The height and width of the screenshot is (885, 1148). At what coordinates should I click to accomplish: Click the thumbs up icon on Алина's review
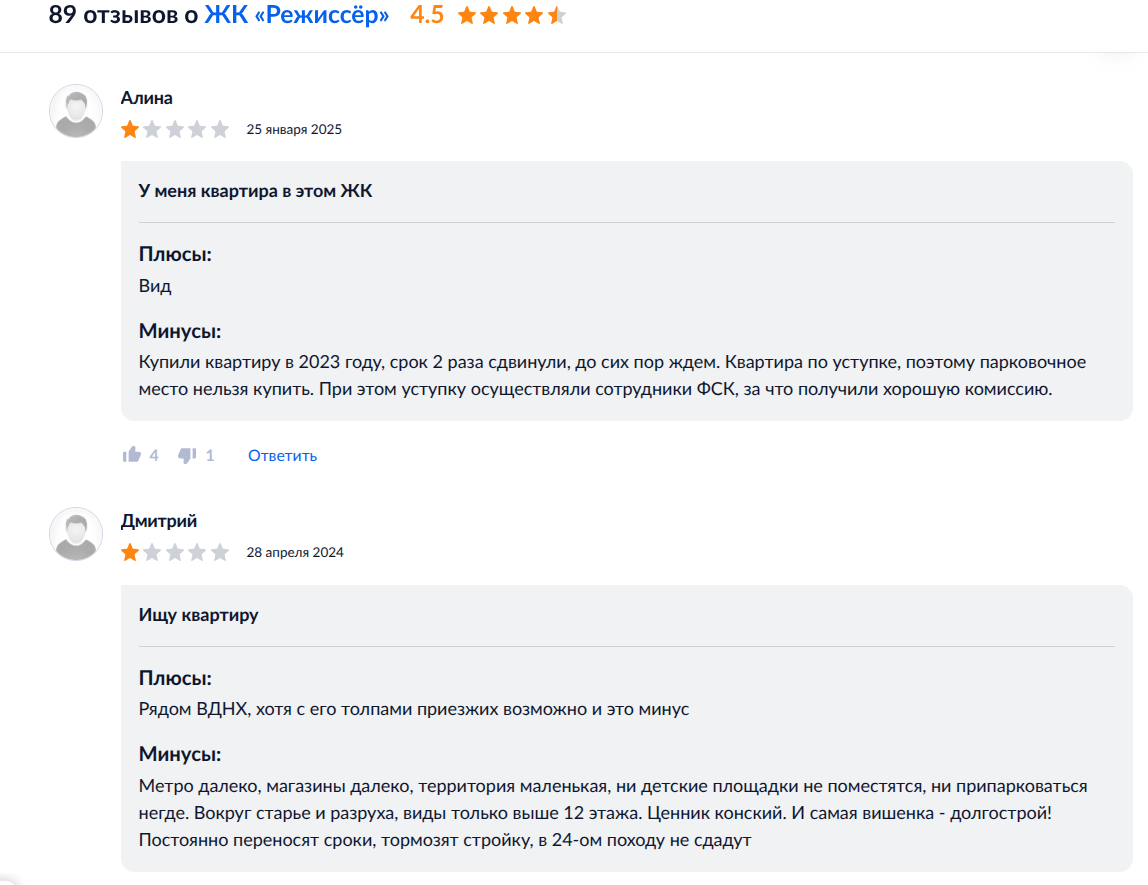[131, 455]
